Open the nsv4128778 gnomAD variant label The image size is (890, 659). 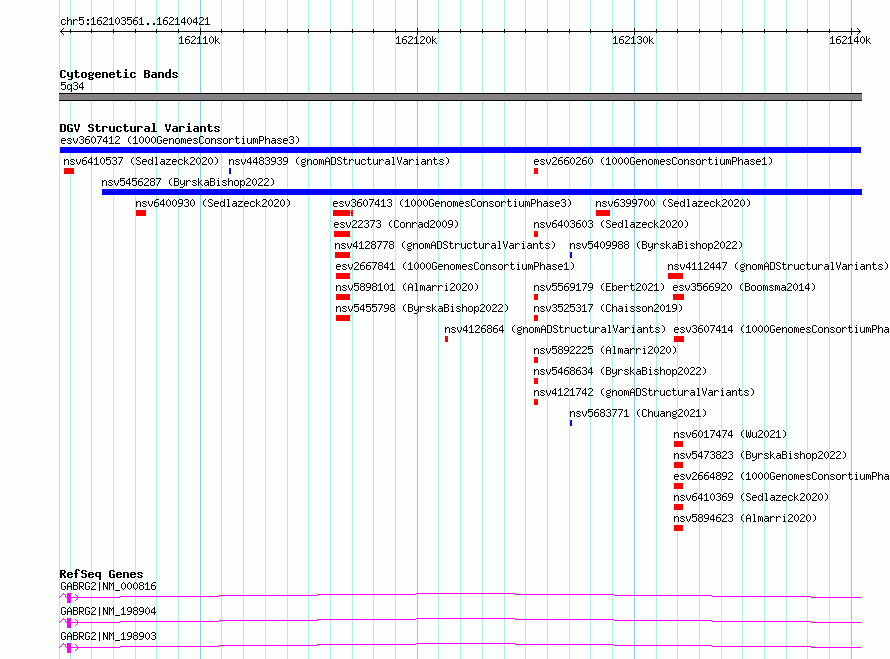(x=445, y=245)
